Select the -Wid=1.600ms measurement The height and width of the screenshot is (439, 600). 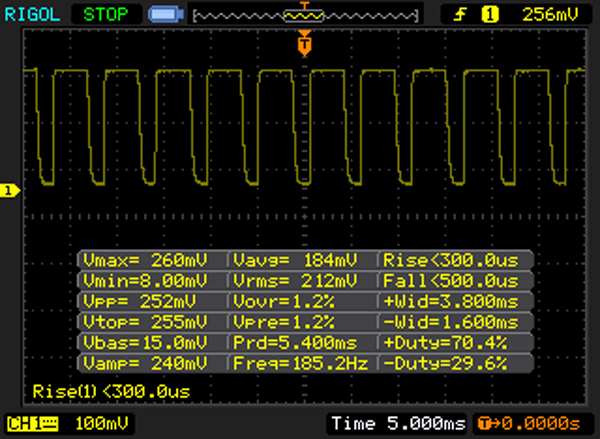[x=451, y=322]
